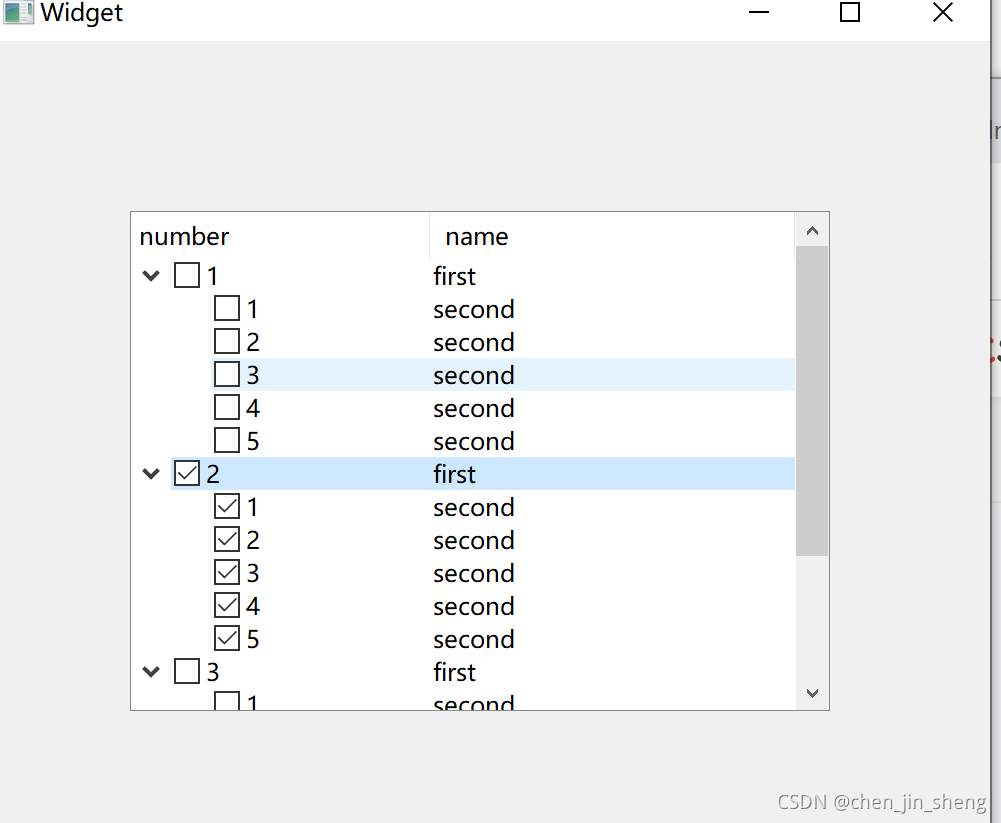Click the 'name' column header

point(612,236)
